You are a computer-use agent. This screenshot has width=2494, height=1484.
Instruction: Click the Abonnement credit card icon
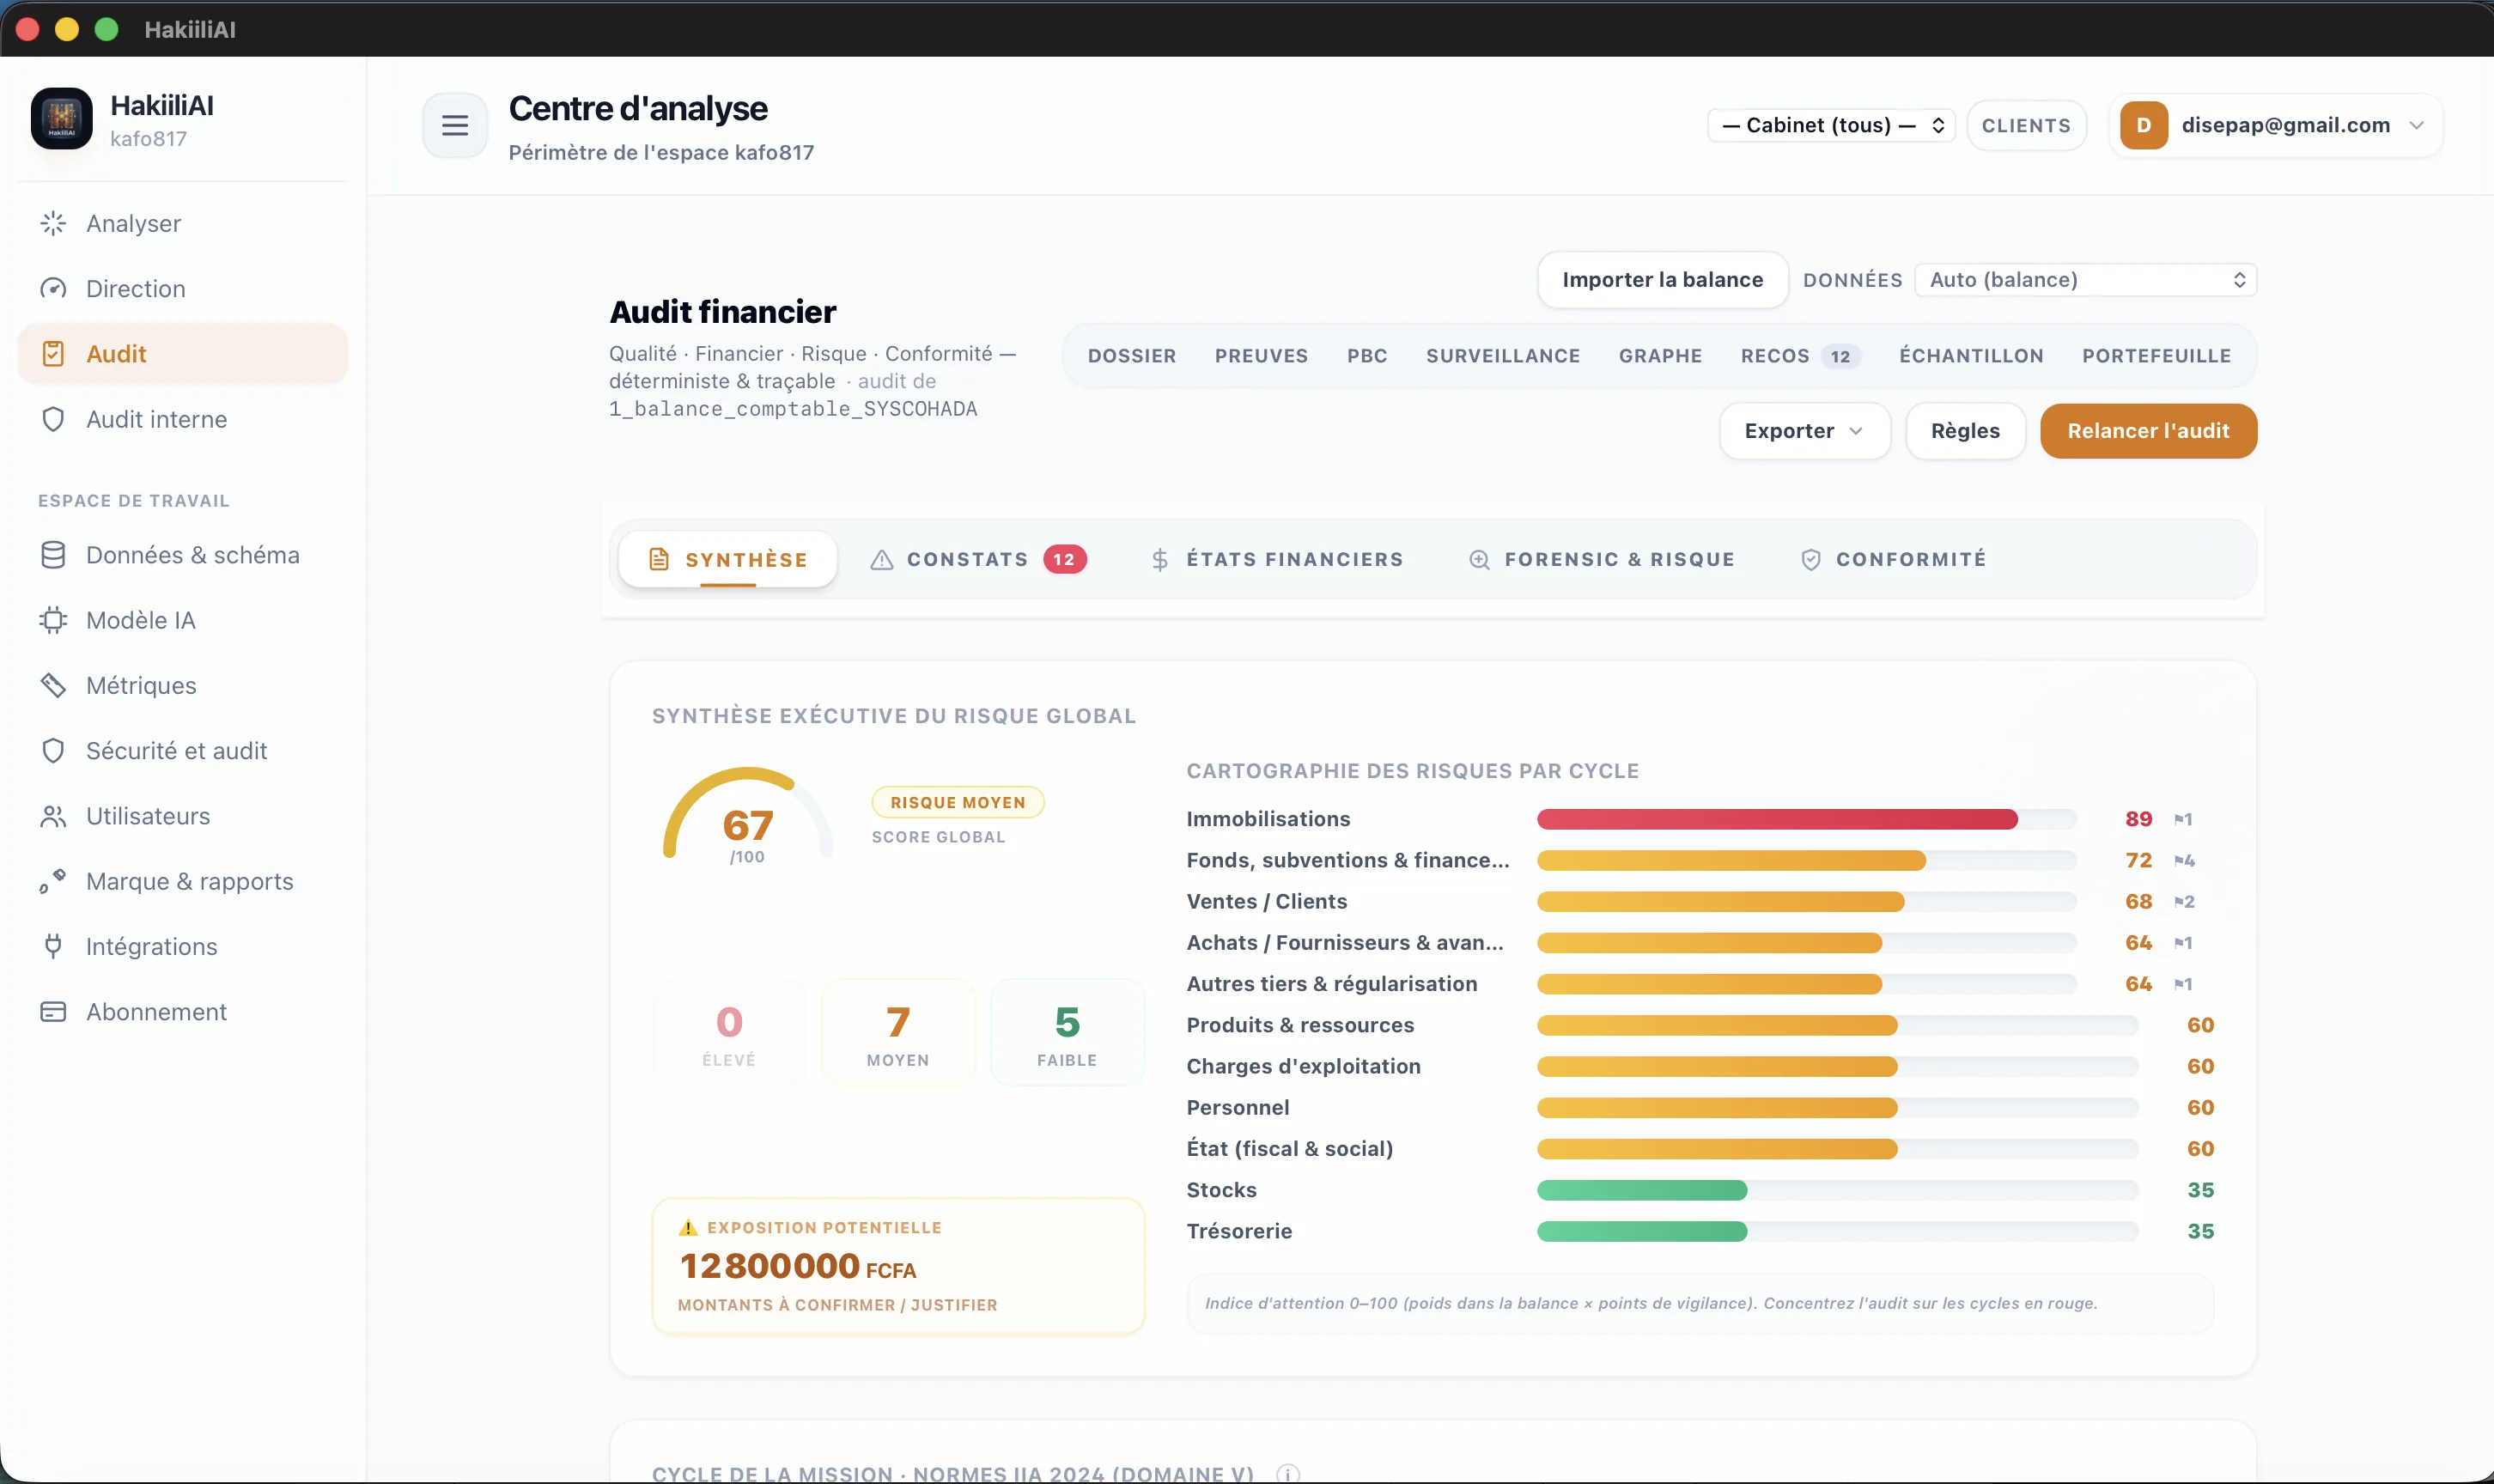53,1012
